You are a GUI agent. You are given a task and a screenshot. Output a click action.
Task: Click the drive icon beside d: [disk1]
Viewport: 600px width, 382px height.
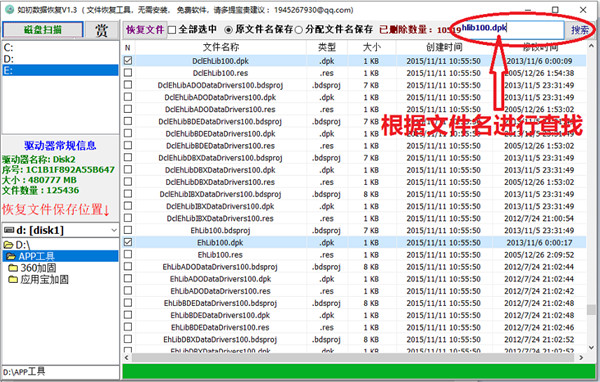[x=9, y=230]
